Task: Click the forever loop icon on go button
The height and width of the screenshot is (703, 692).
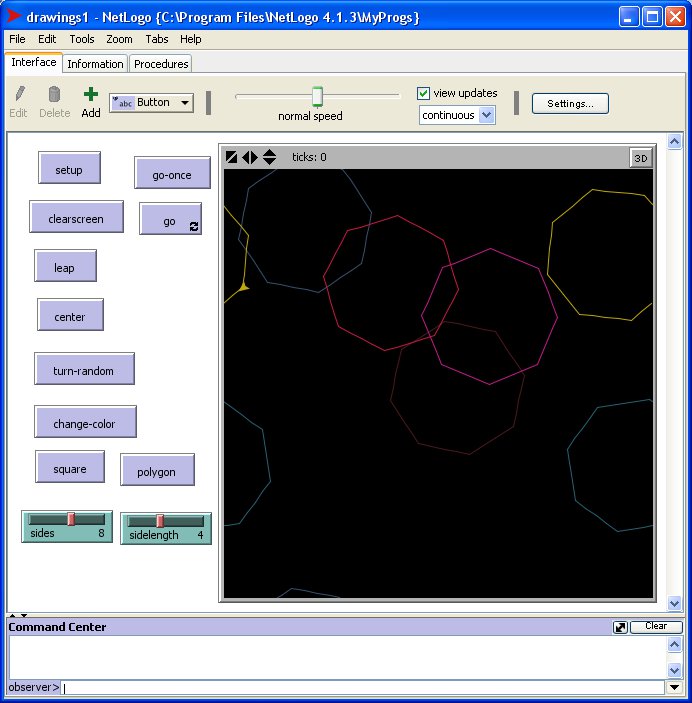Action: click(194, 226)
